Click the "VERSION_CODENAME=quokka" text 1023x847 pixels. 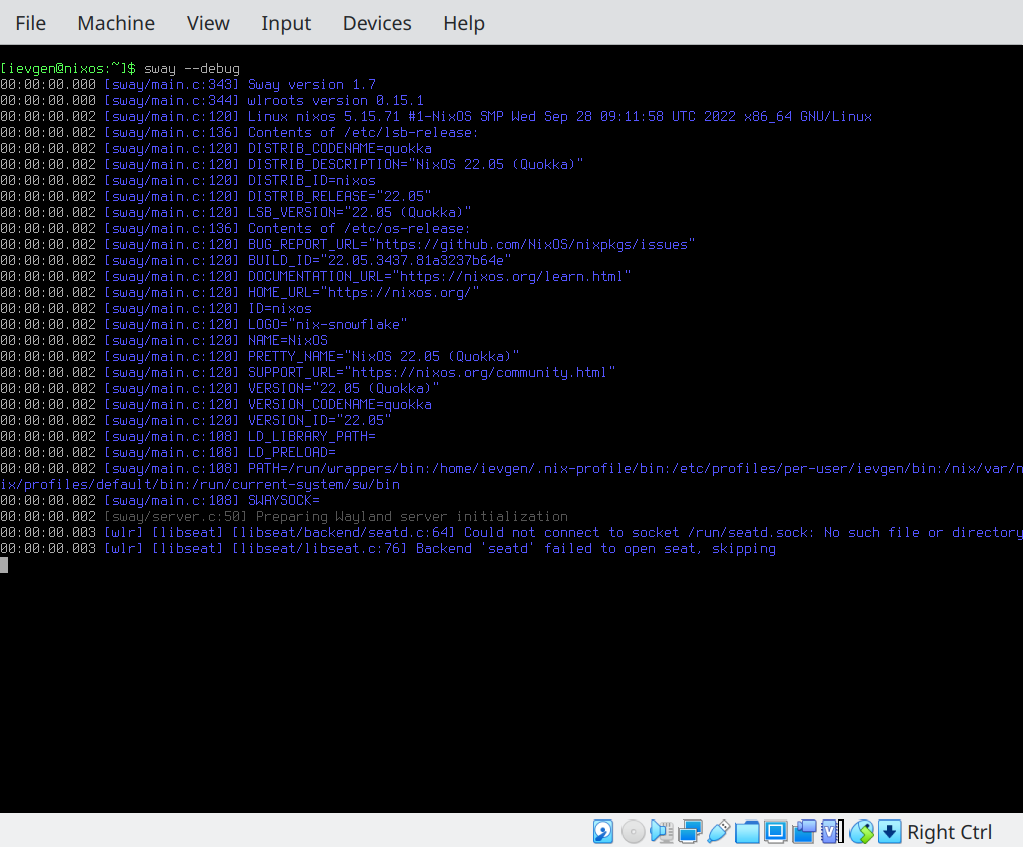340,404
